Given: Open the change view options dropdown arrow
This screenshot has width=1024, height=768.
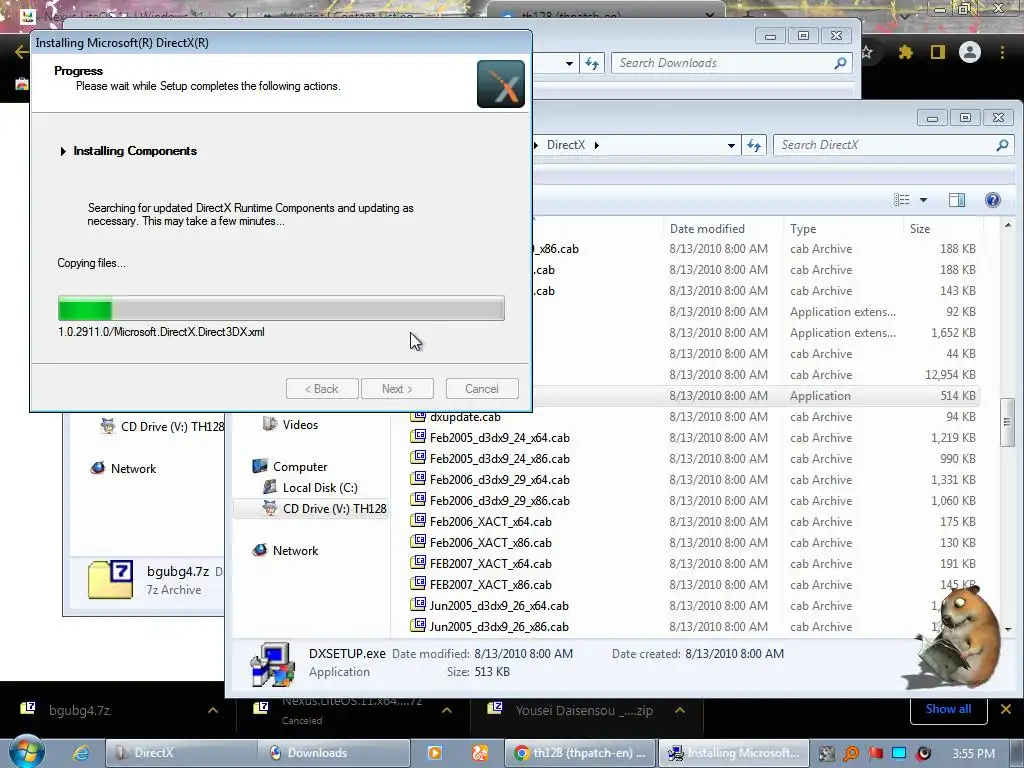Looking at the screenshot, I should [x=923, y=200].
